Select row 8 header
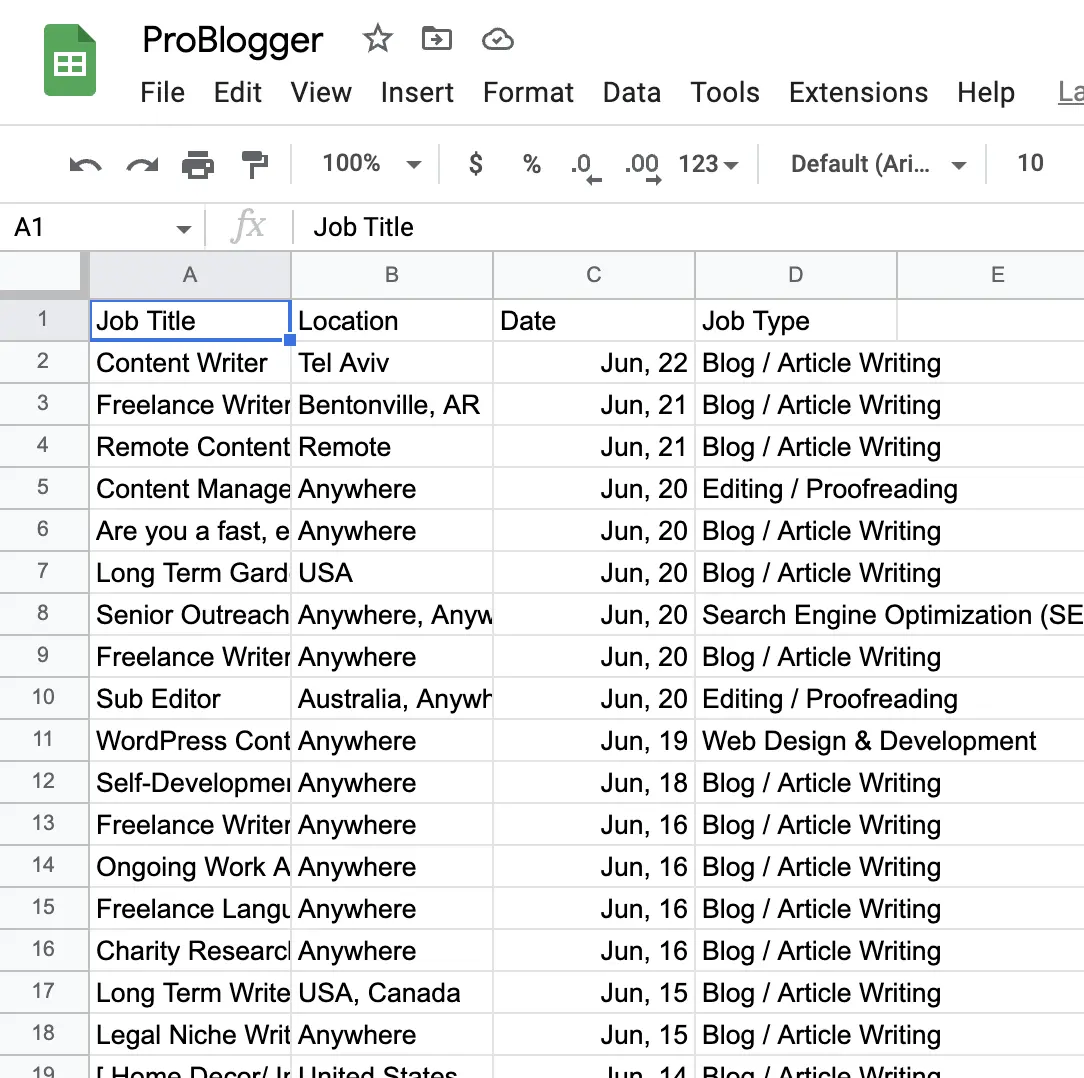This screenshot has height=1078, width=1084. coord(43,613)
